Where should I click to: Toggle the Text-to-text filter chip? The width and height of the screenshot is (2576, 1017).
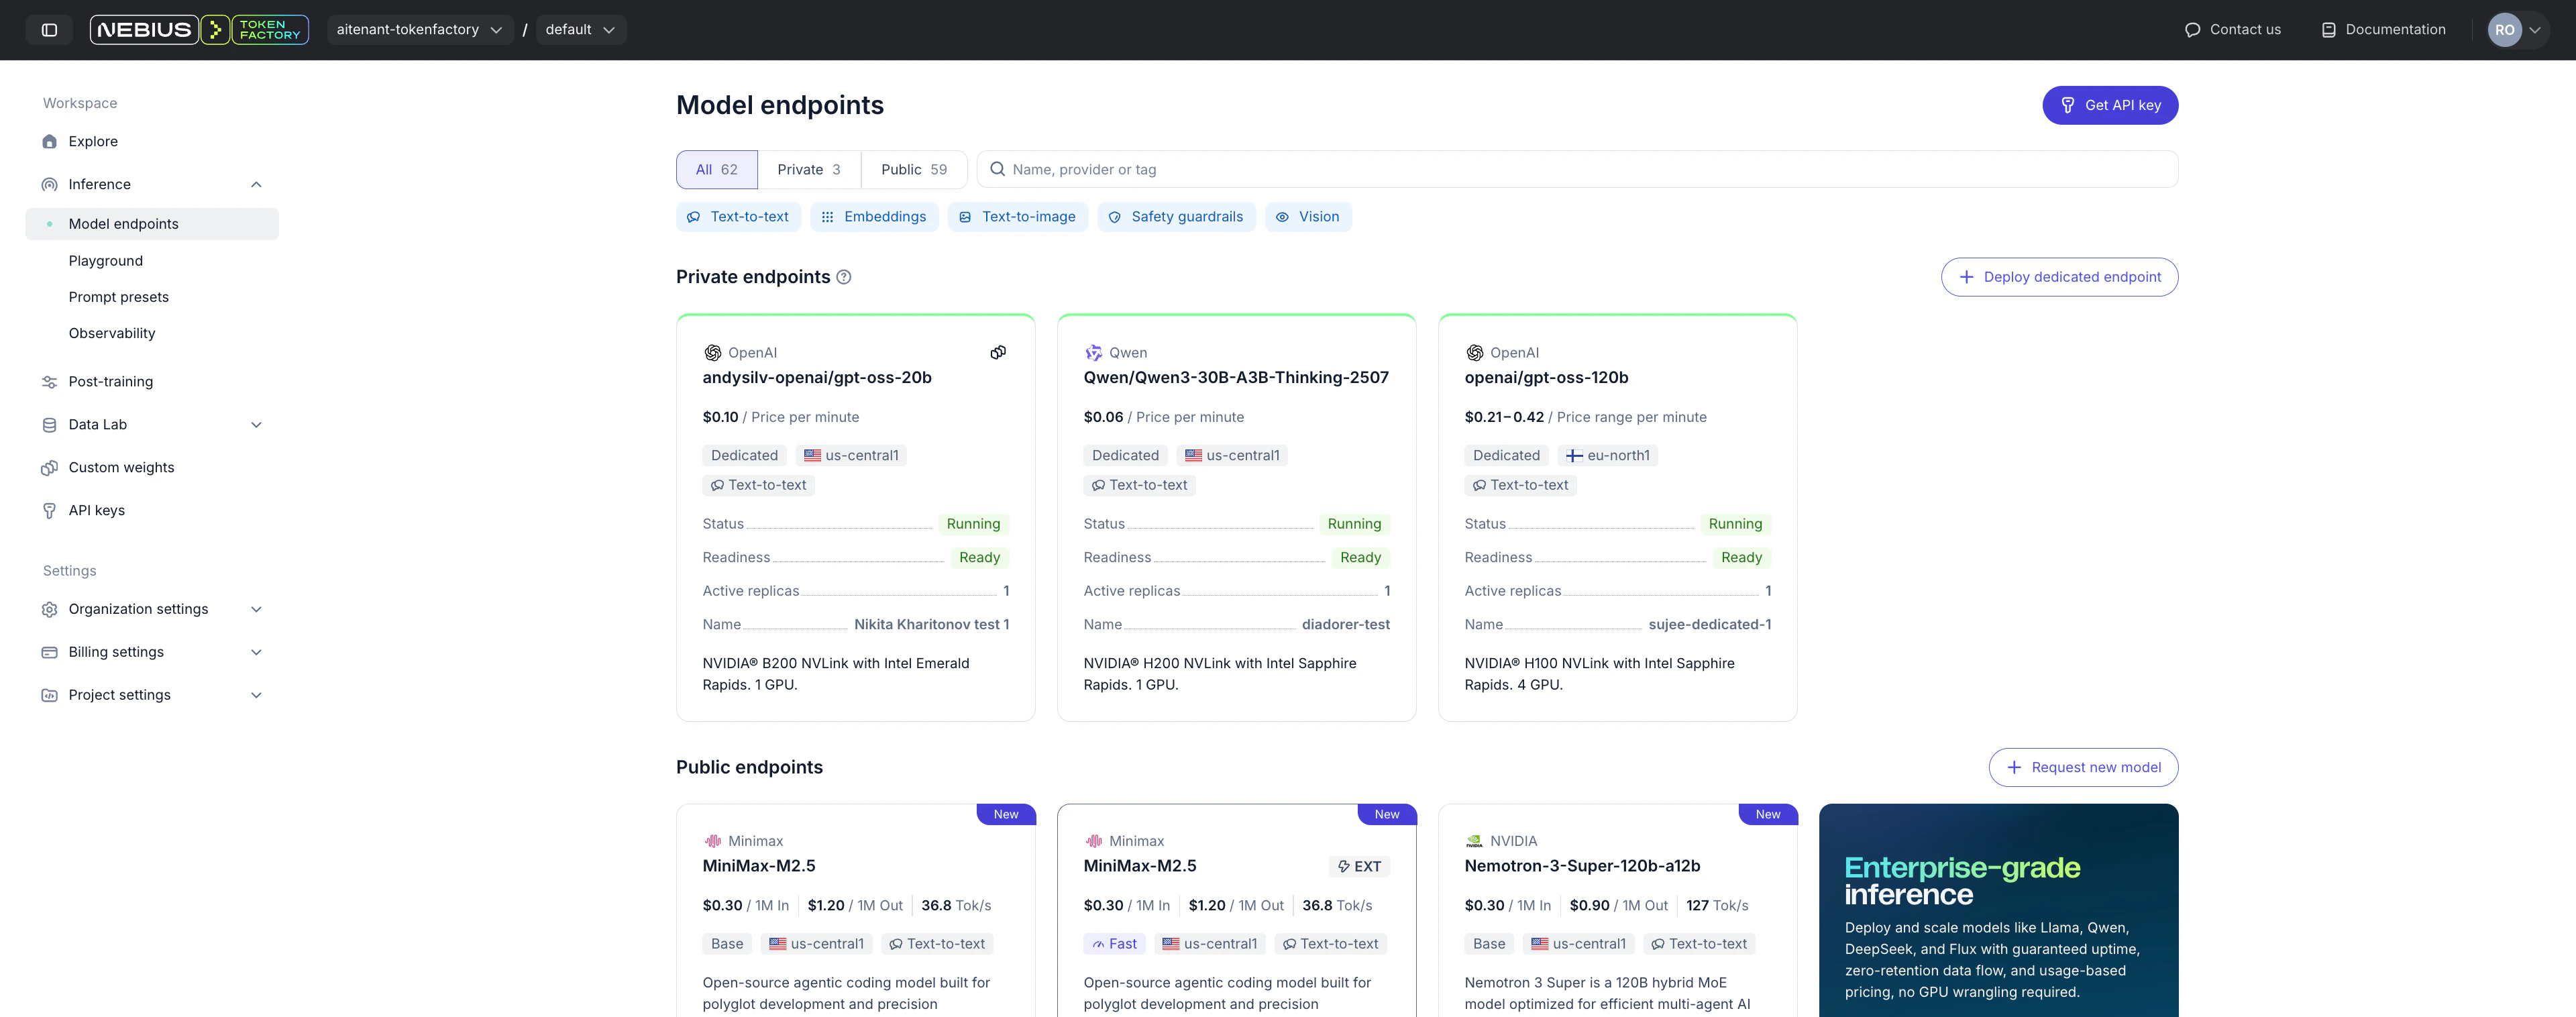point(738,217)
